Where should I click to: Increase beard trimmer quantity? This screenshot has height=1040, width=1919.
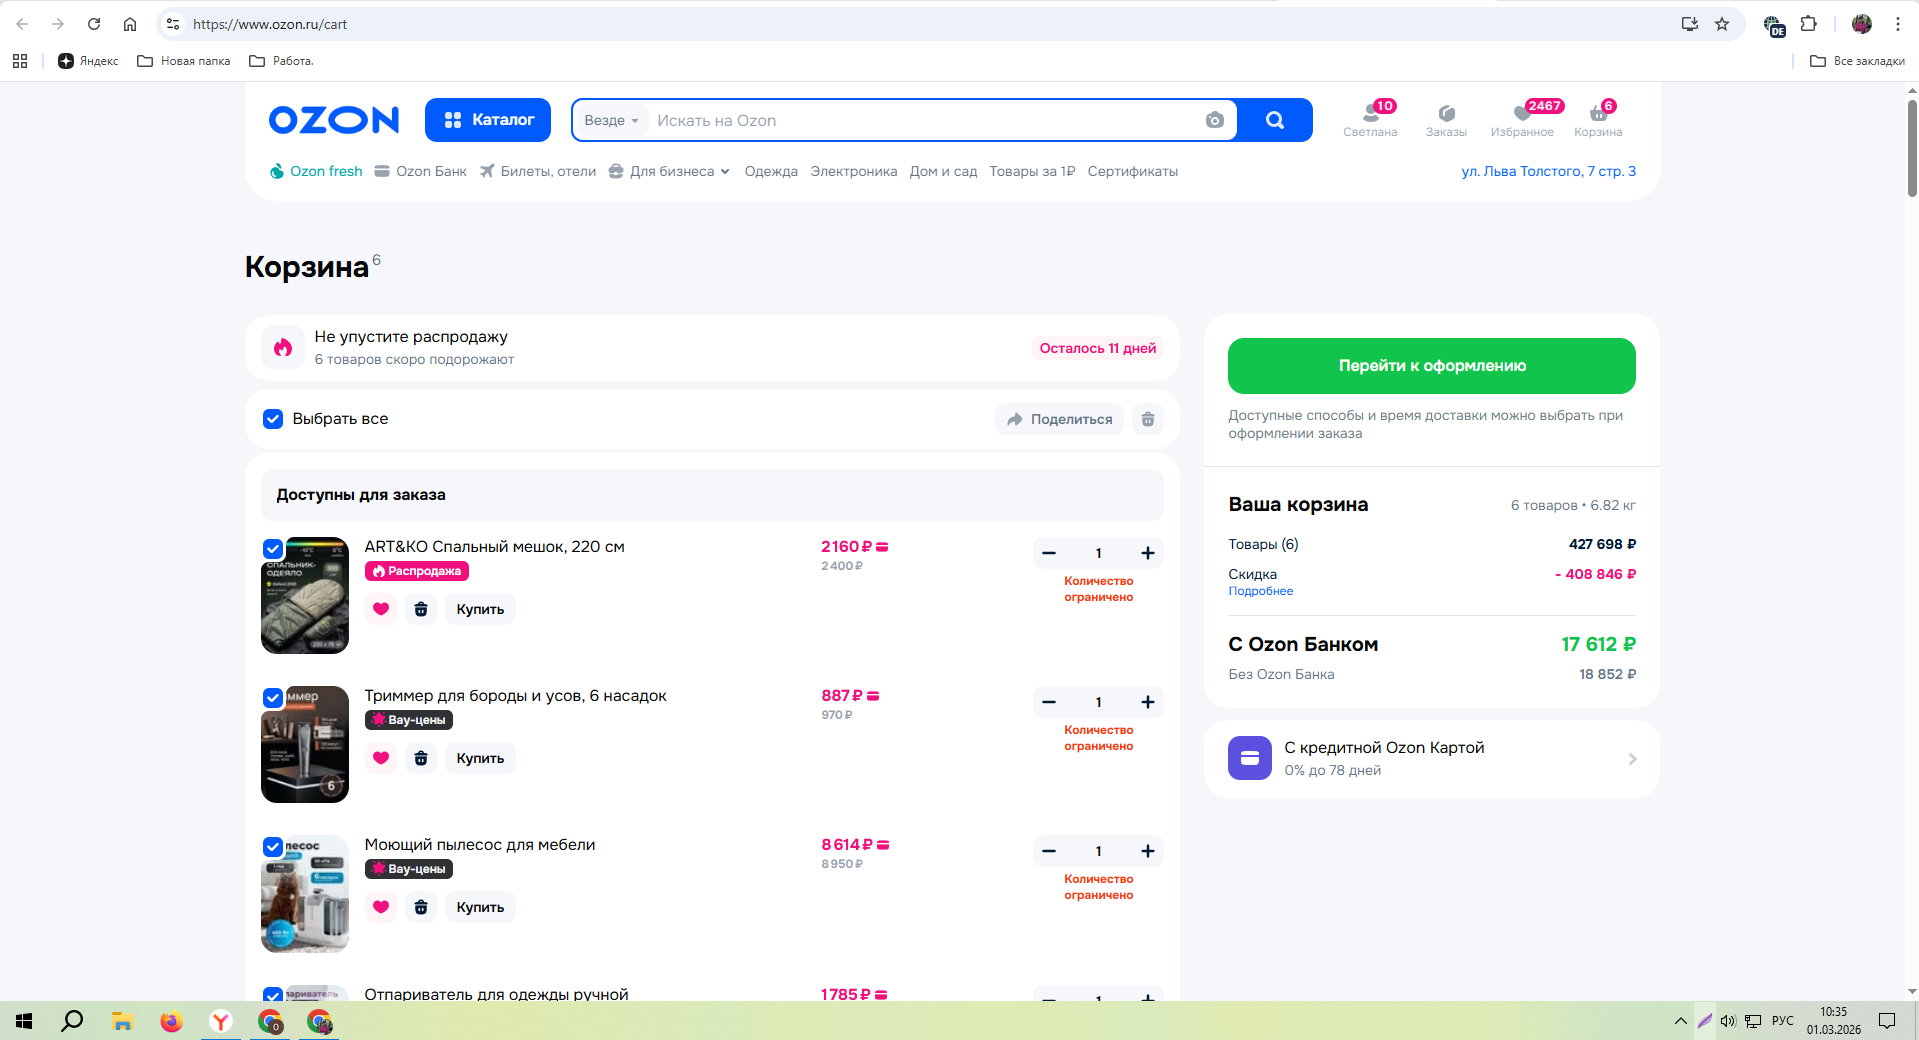click(1148, 702)
